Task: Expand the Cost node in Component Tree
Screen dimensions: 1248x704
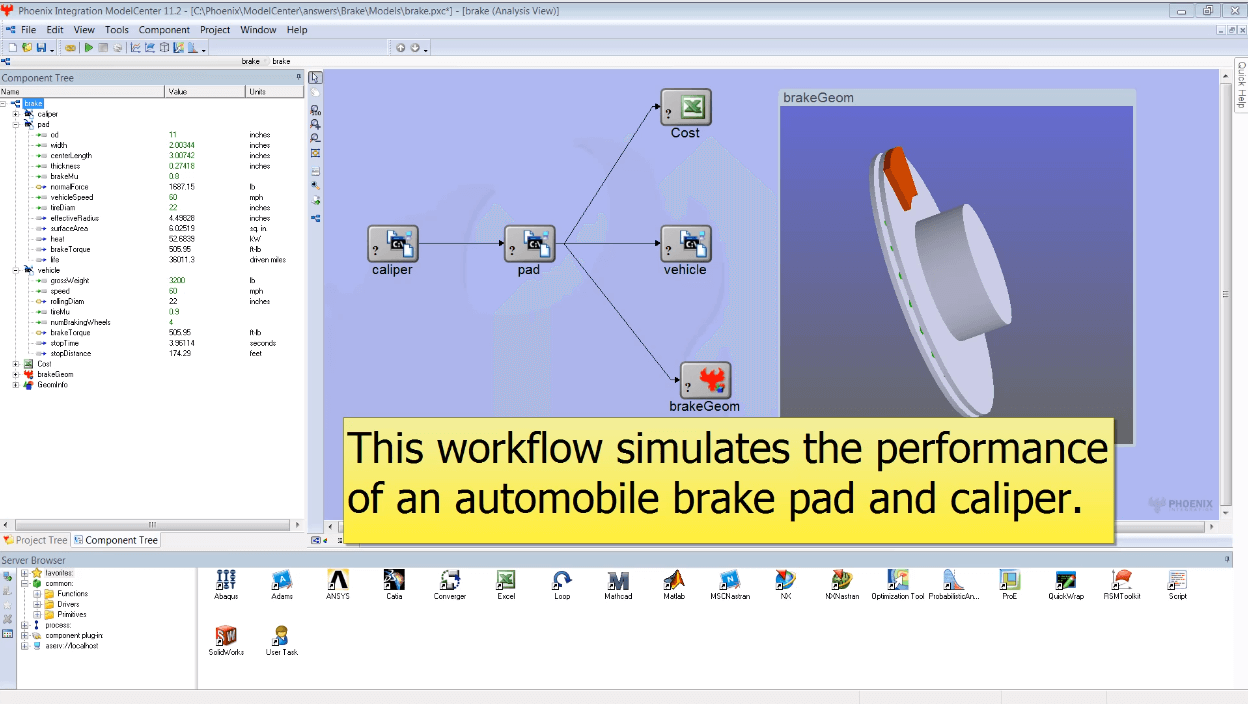Action: click(x=15, y=364)
